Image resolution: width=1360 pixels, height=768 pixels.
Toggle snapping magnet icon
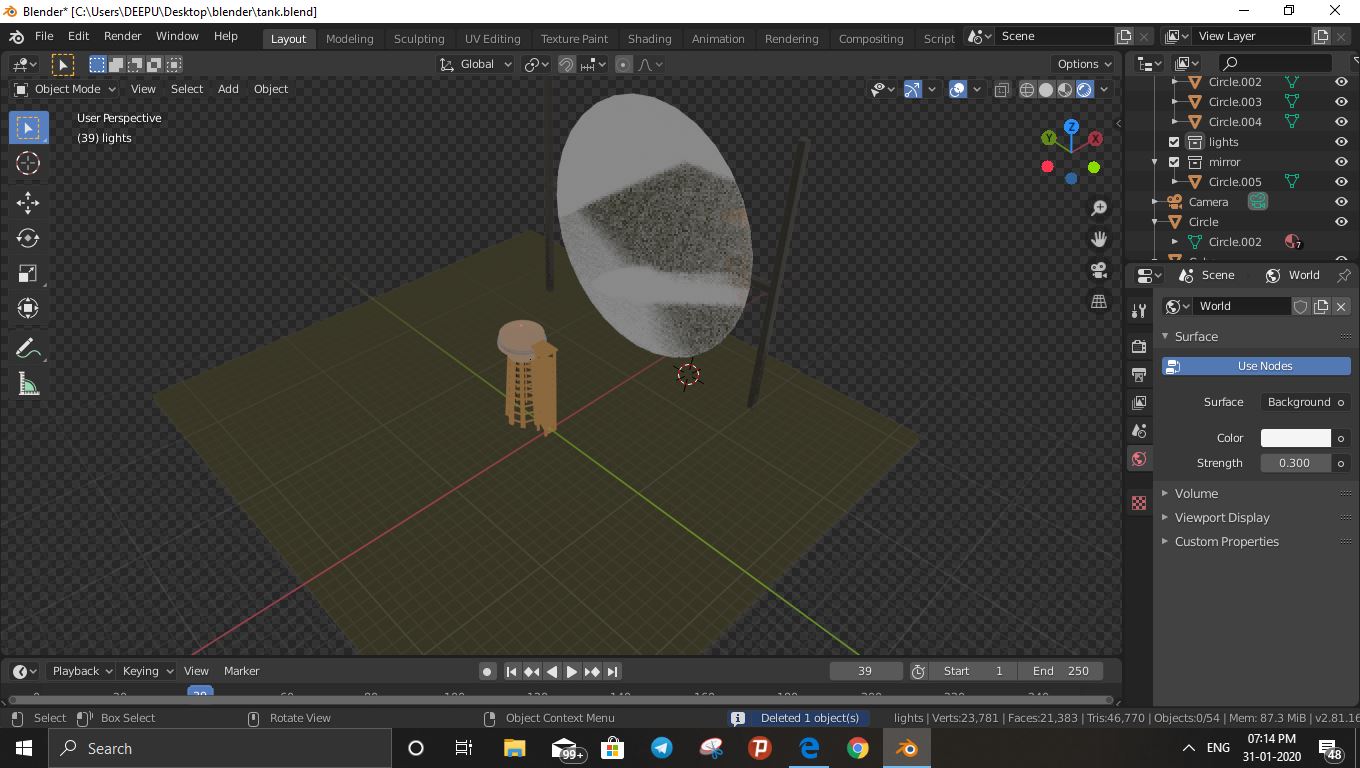tap(566, 64)
